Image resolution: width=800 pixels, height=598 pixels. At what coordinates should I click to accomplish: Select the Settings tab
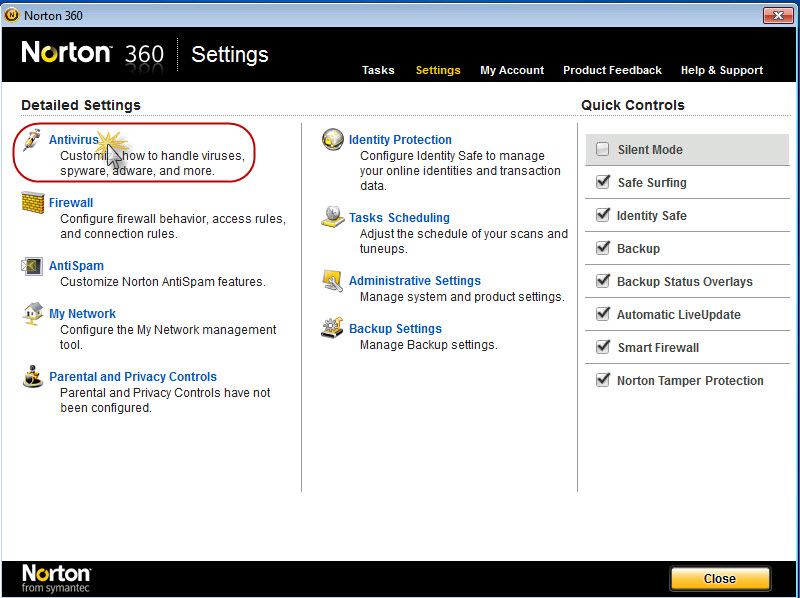(x=438, y=70)
